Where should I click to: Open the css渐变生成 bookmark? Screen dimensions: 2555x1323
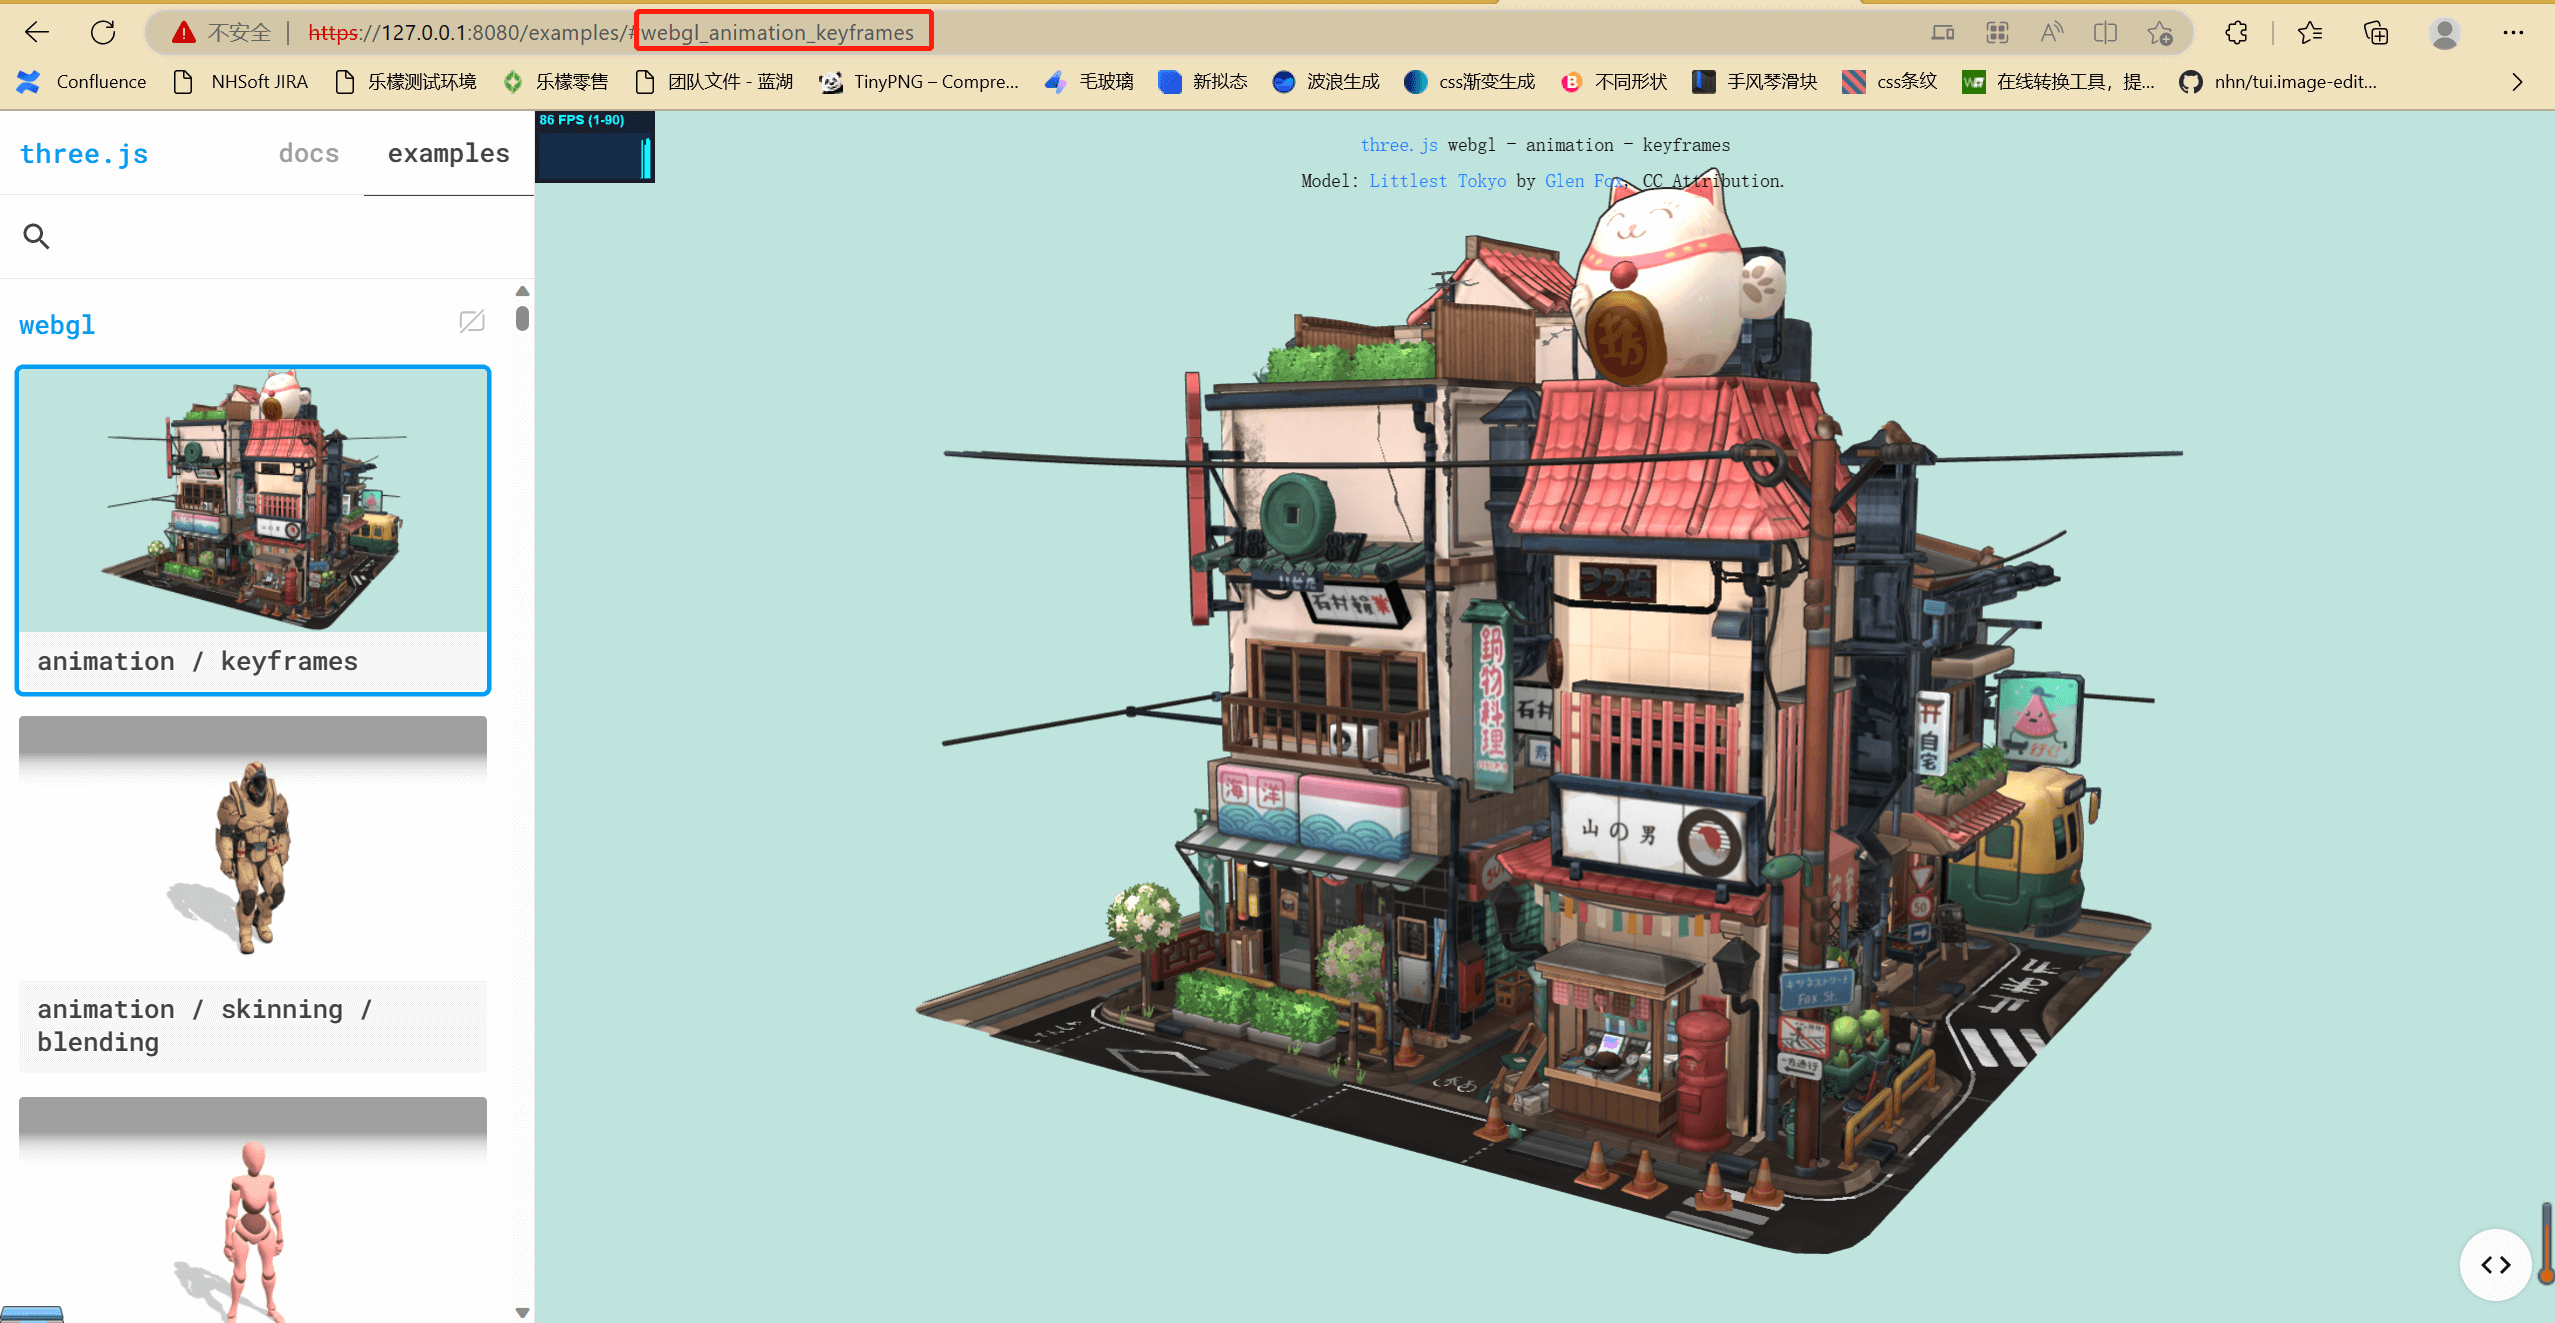point(1469,82)
